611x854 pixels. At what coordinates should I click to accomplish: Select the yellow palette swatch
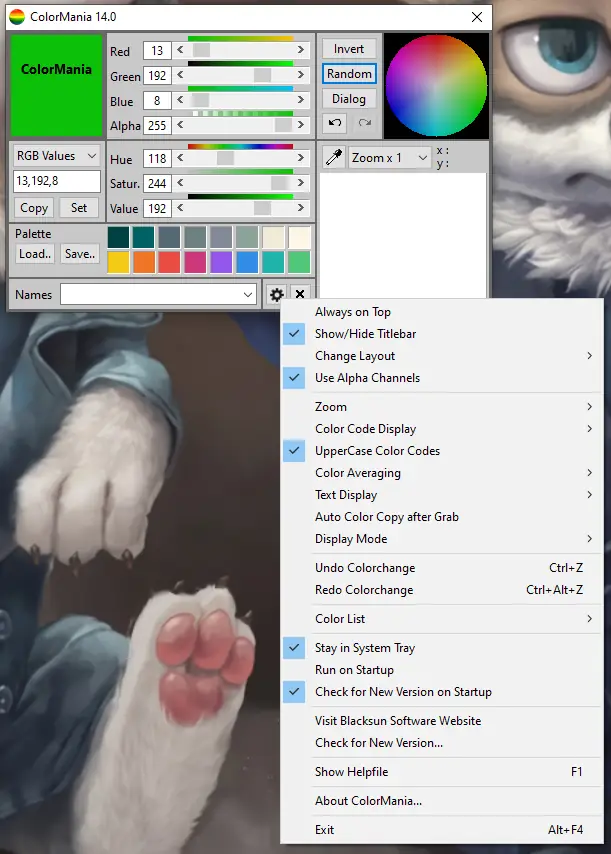(118, 262)
